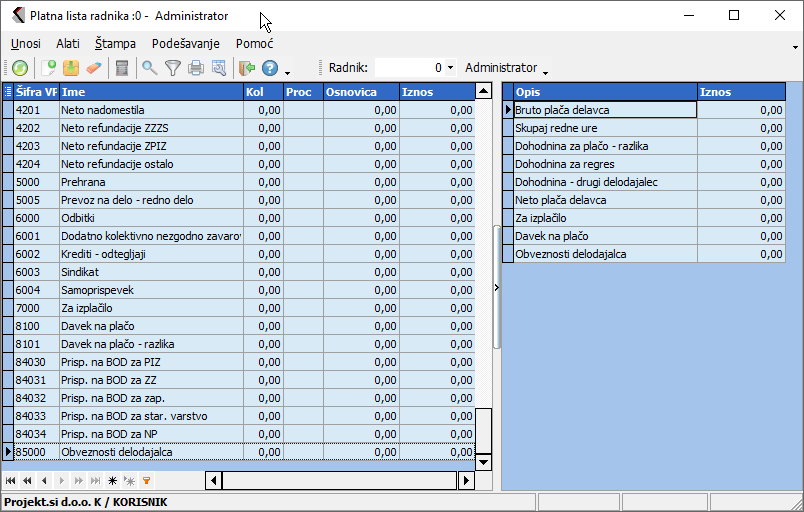Screen dimensions: 804x512
Task: Click the new document toolbar icon
Action: click(48, 68)
